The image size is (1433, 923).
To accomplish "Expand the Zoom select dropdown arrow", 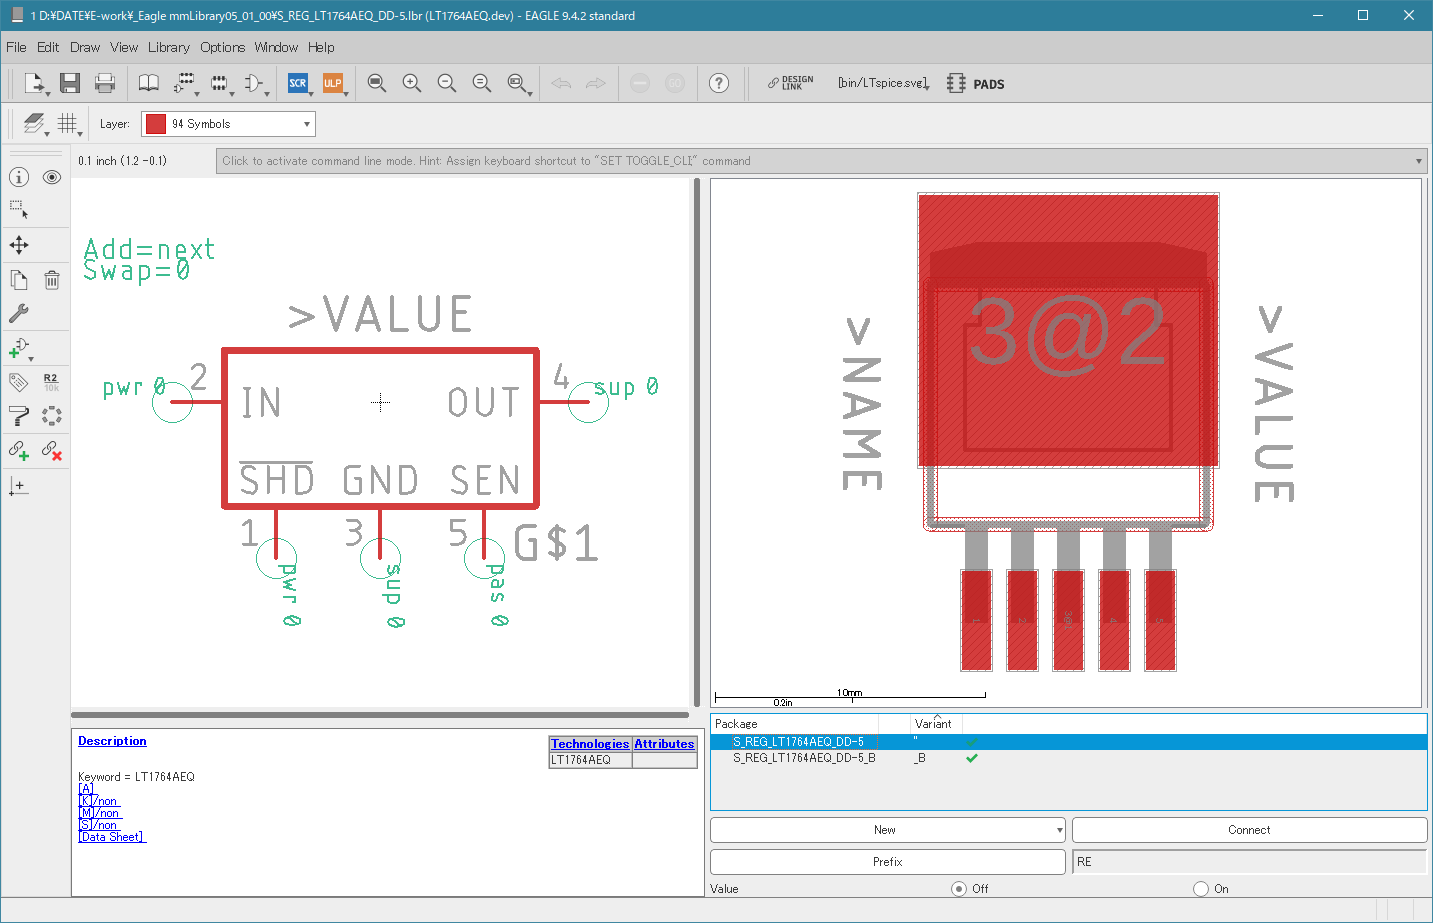I will [x=531, y=93].
